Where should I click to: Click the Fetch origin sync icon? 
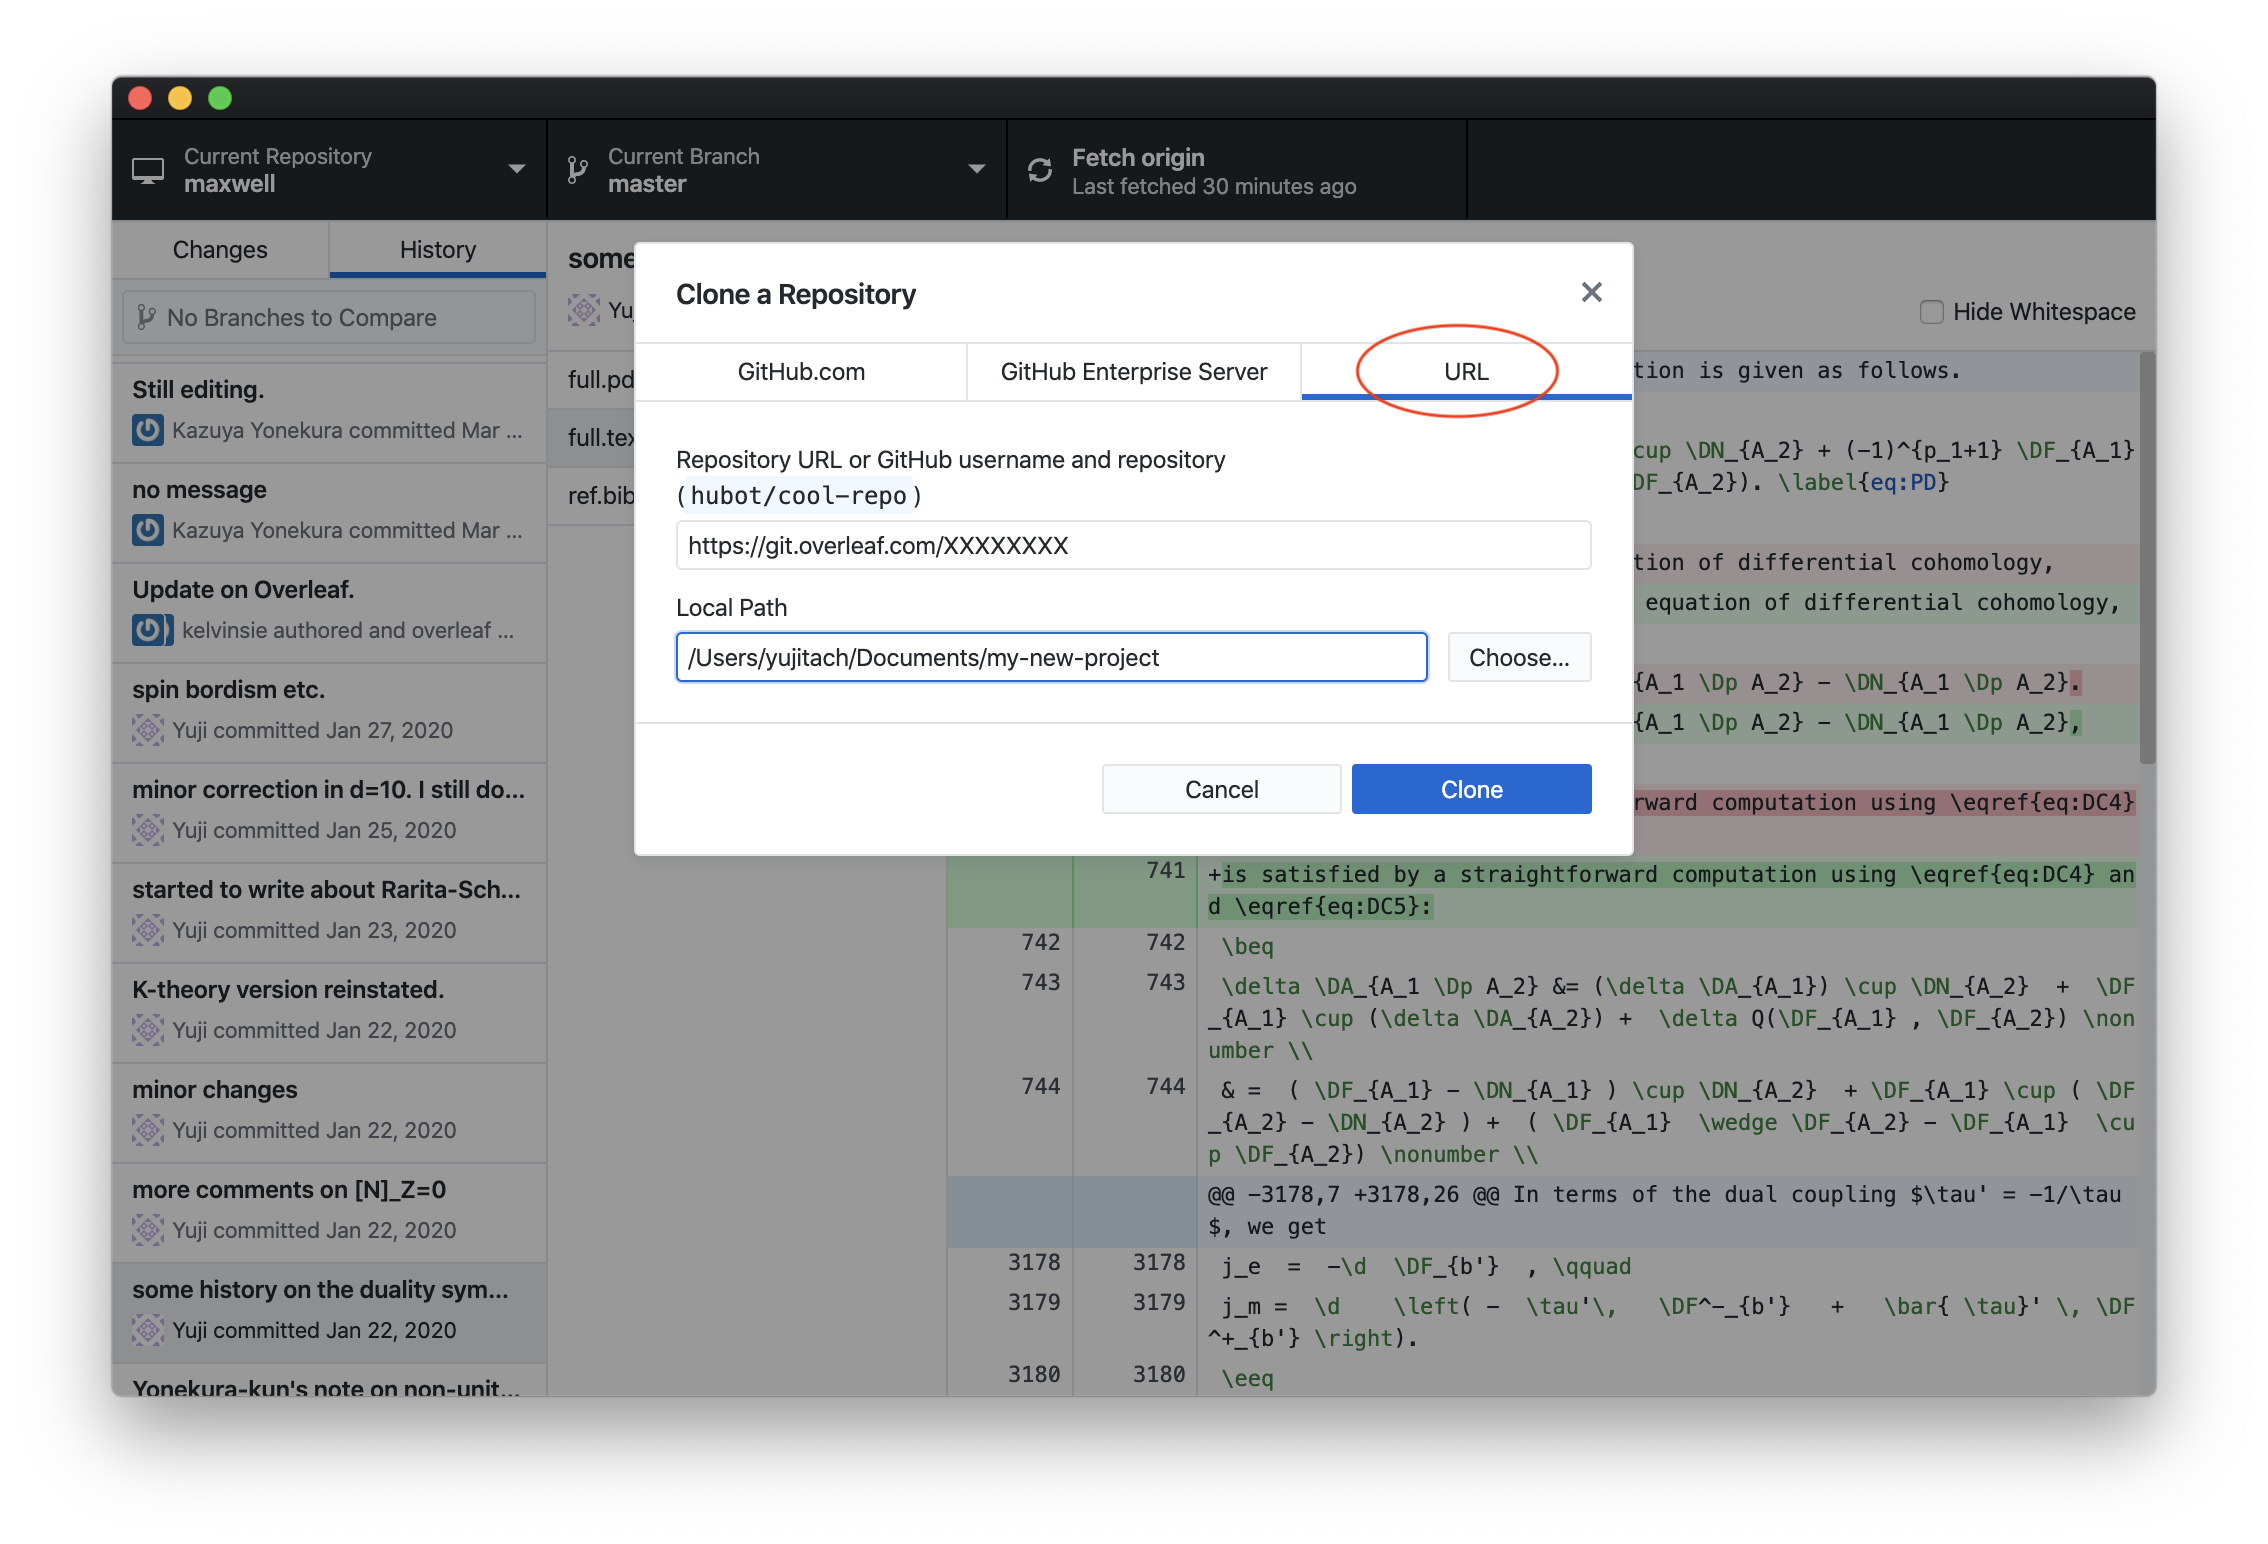(1040, 170)
